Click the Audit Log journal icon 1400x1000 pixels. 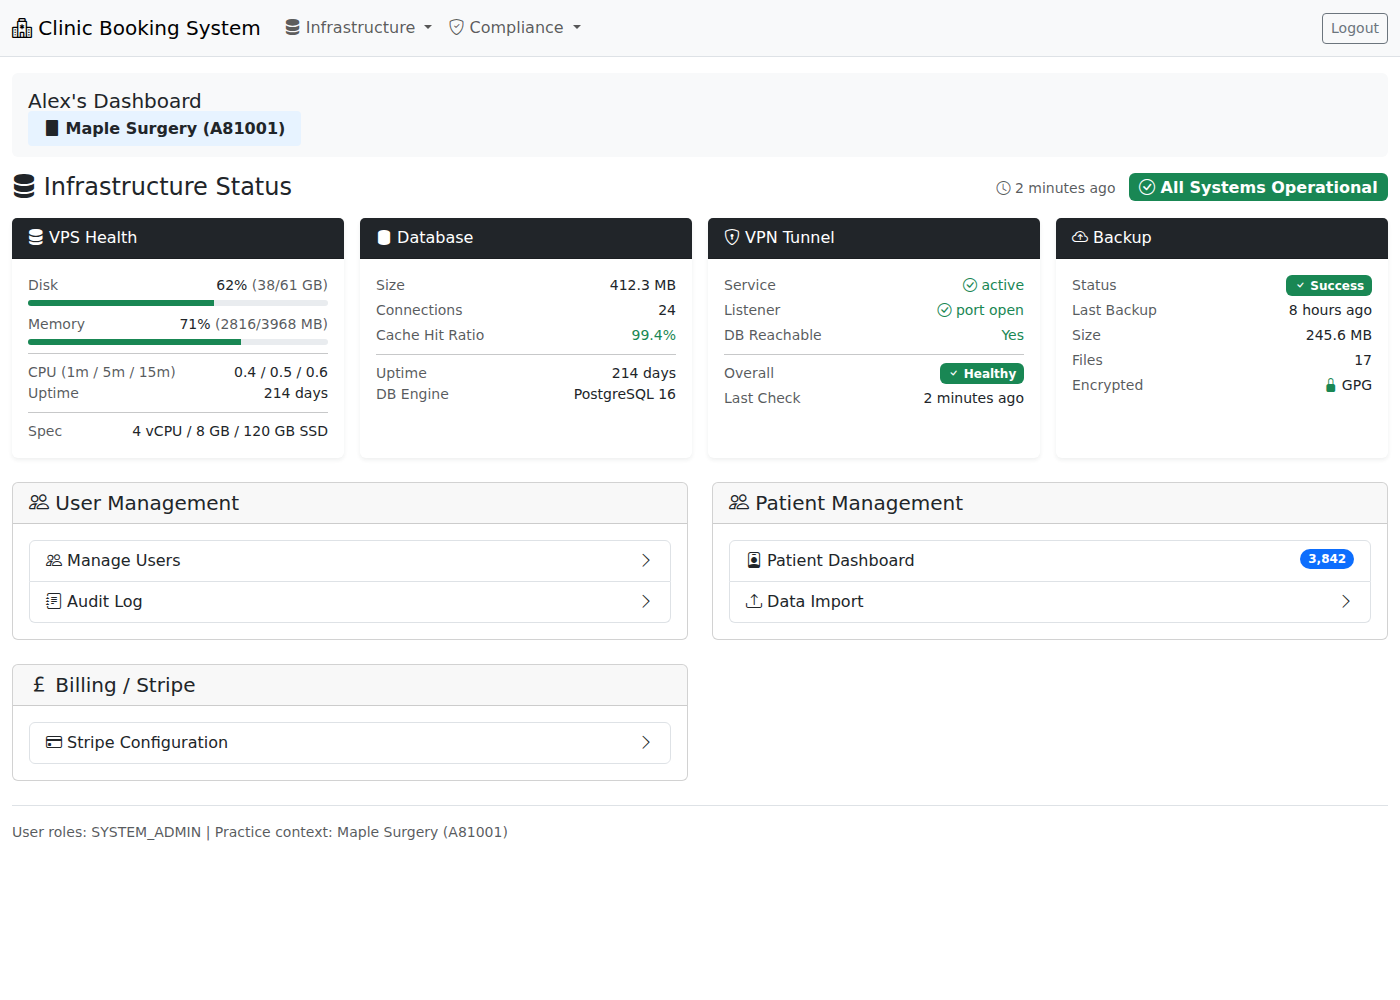(54, 601)
